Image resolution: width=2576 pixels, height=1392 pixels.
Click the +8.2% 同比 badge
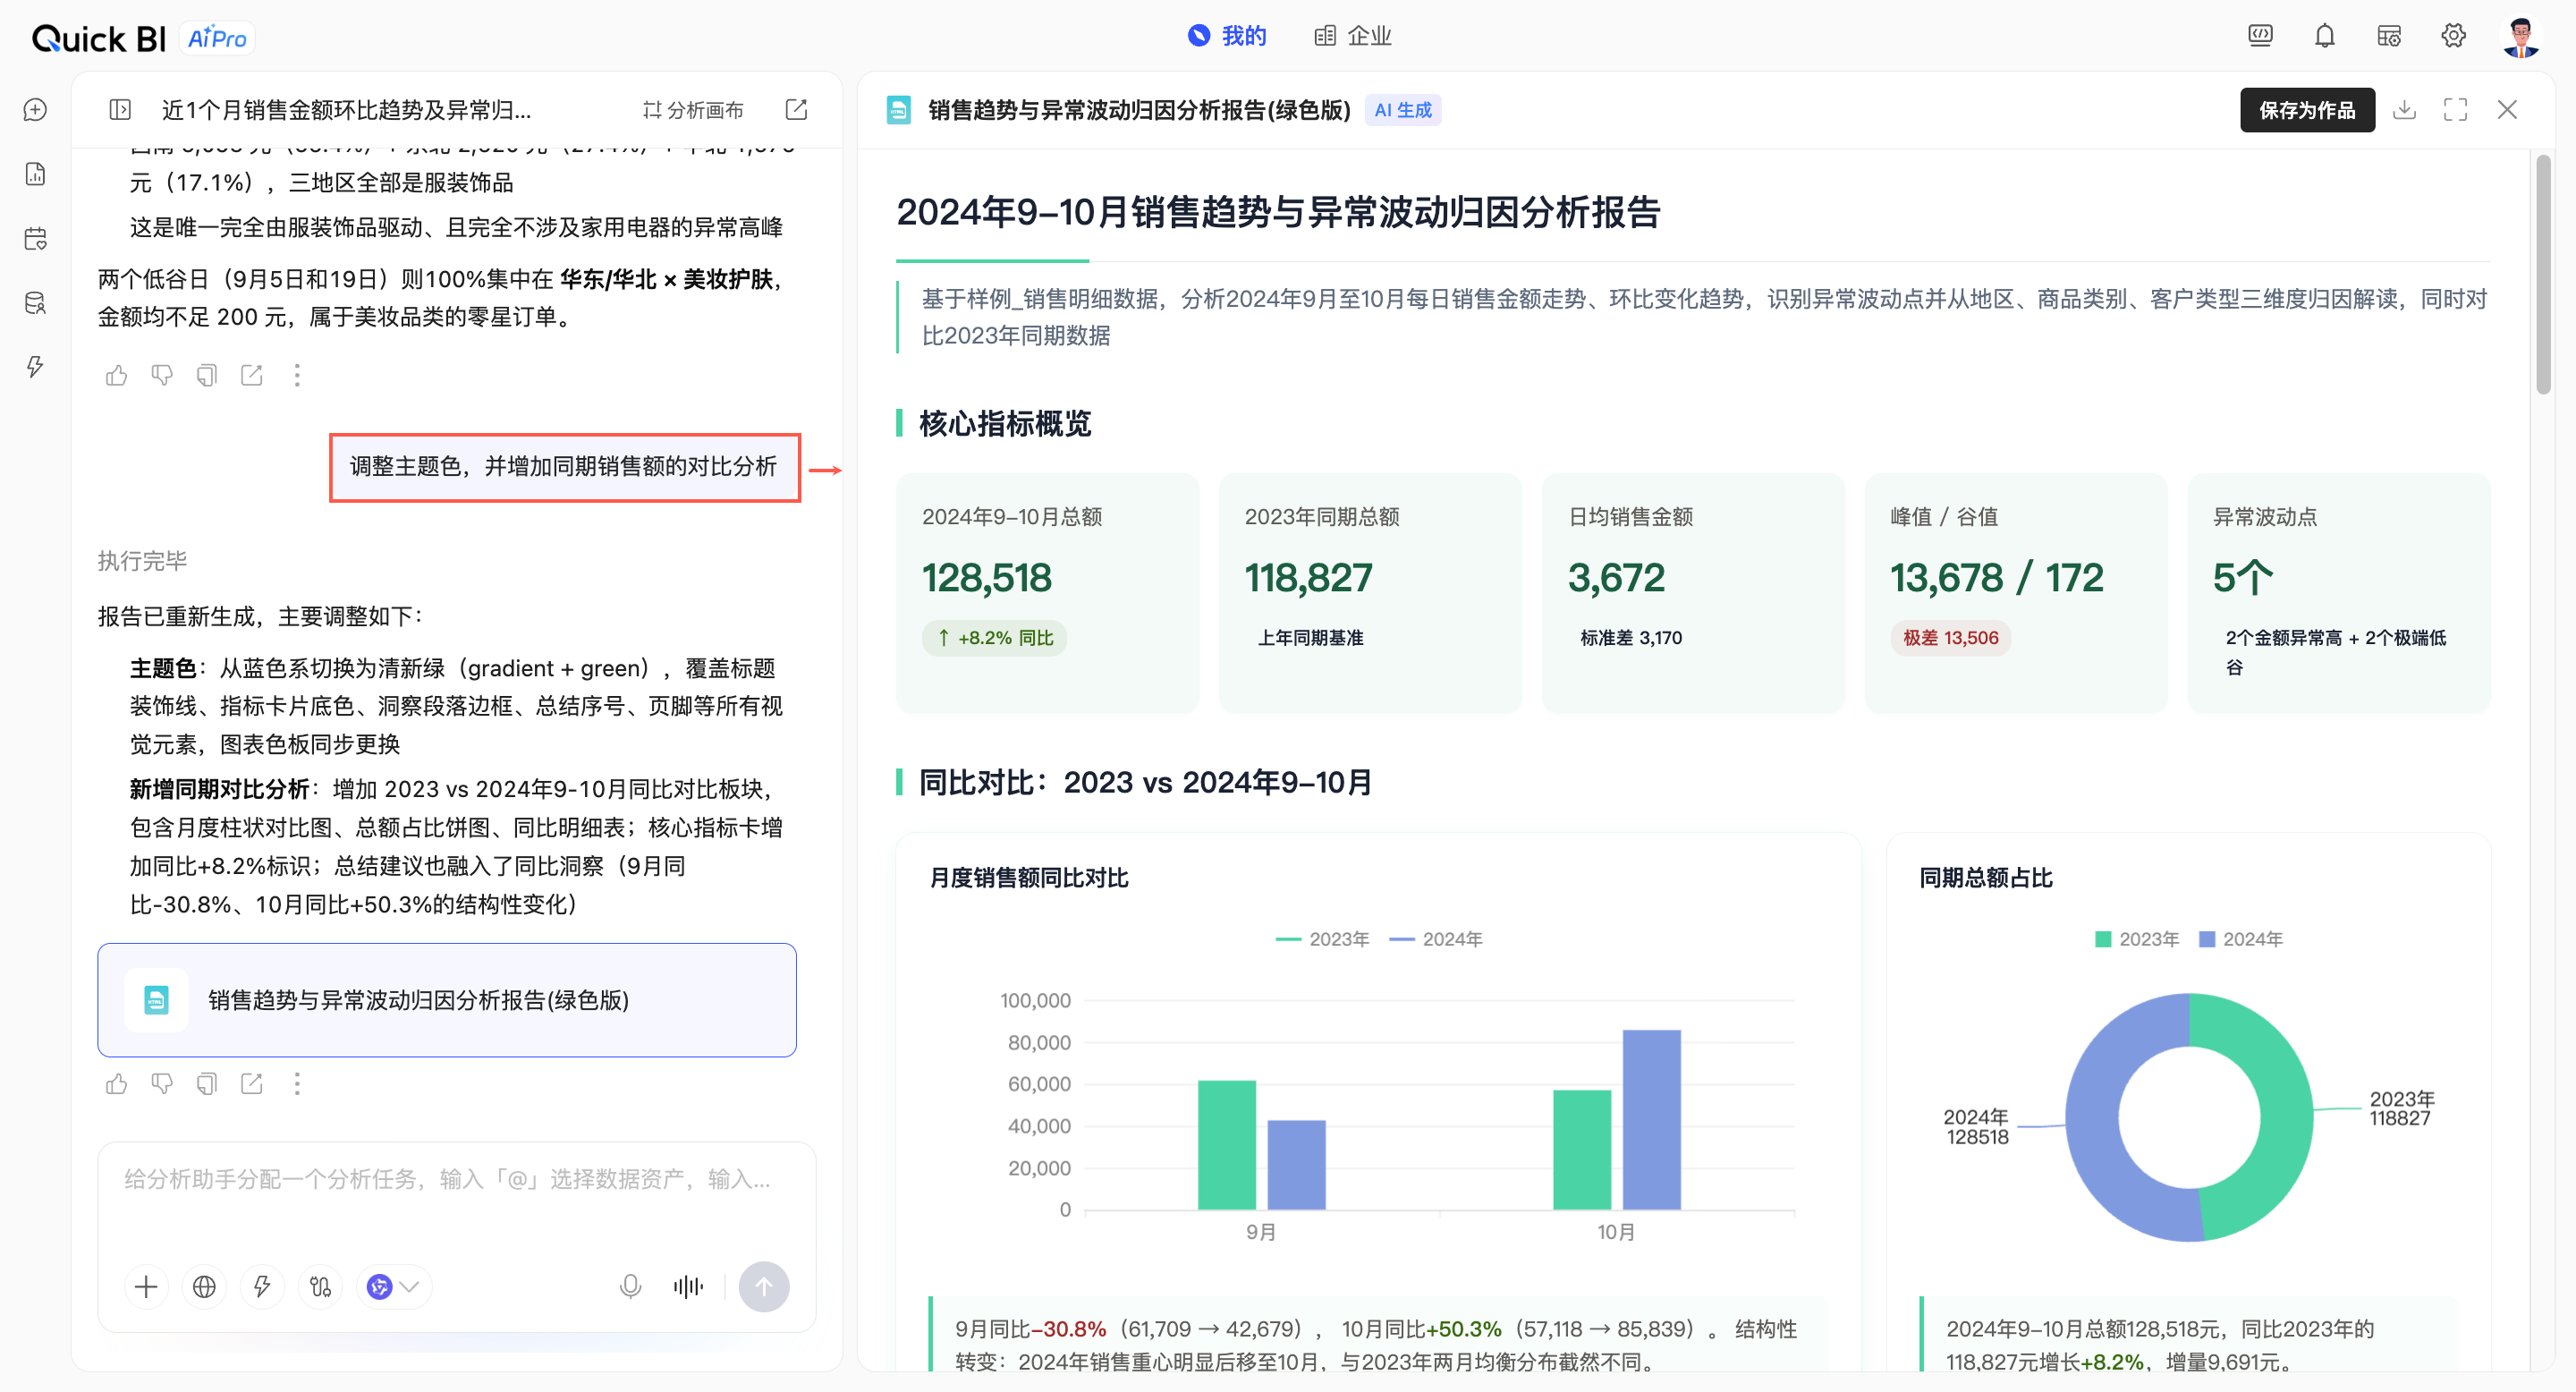click(994, 638)
